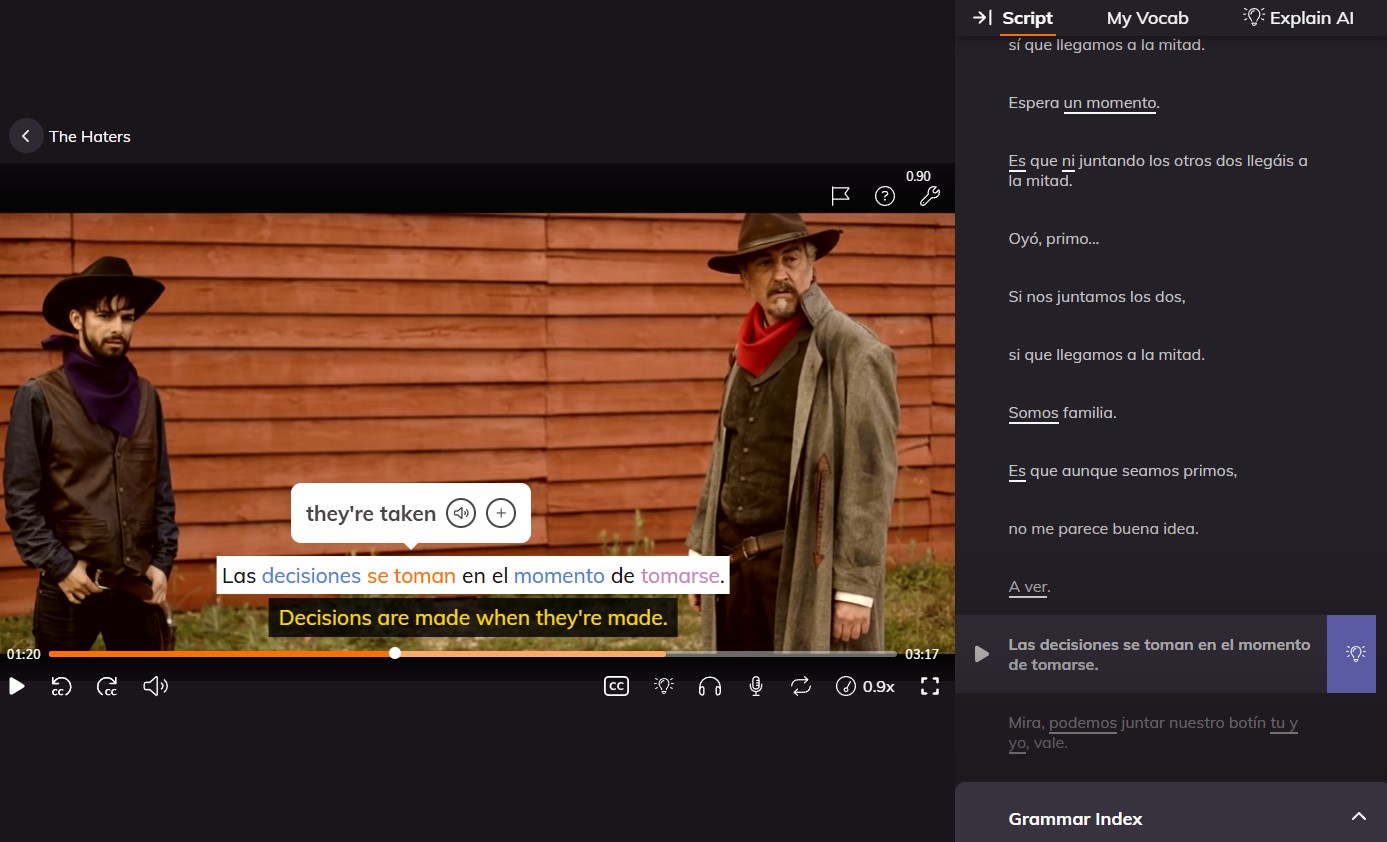Open the My Vocab tab
The width and height of the screenshot is (1387, 842).
(1147, 18)
